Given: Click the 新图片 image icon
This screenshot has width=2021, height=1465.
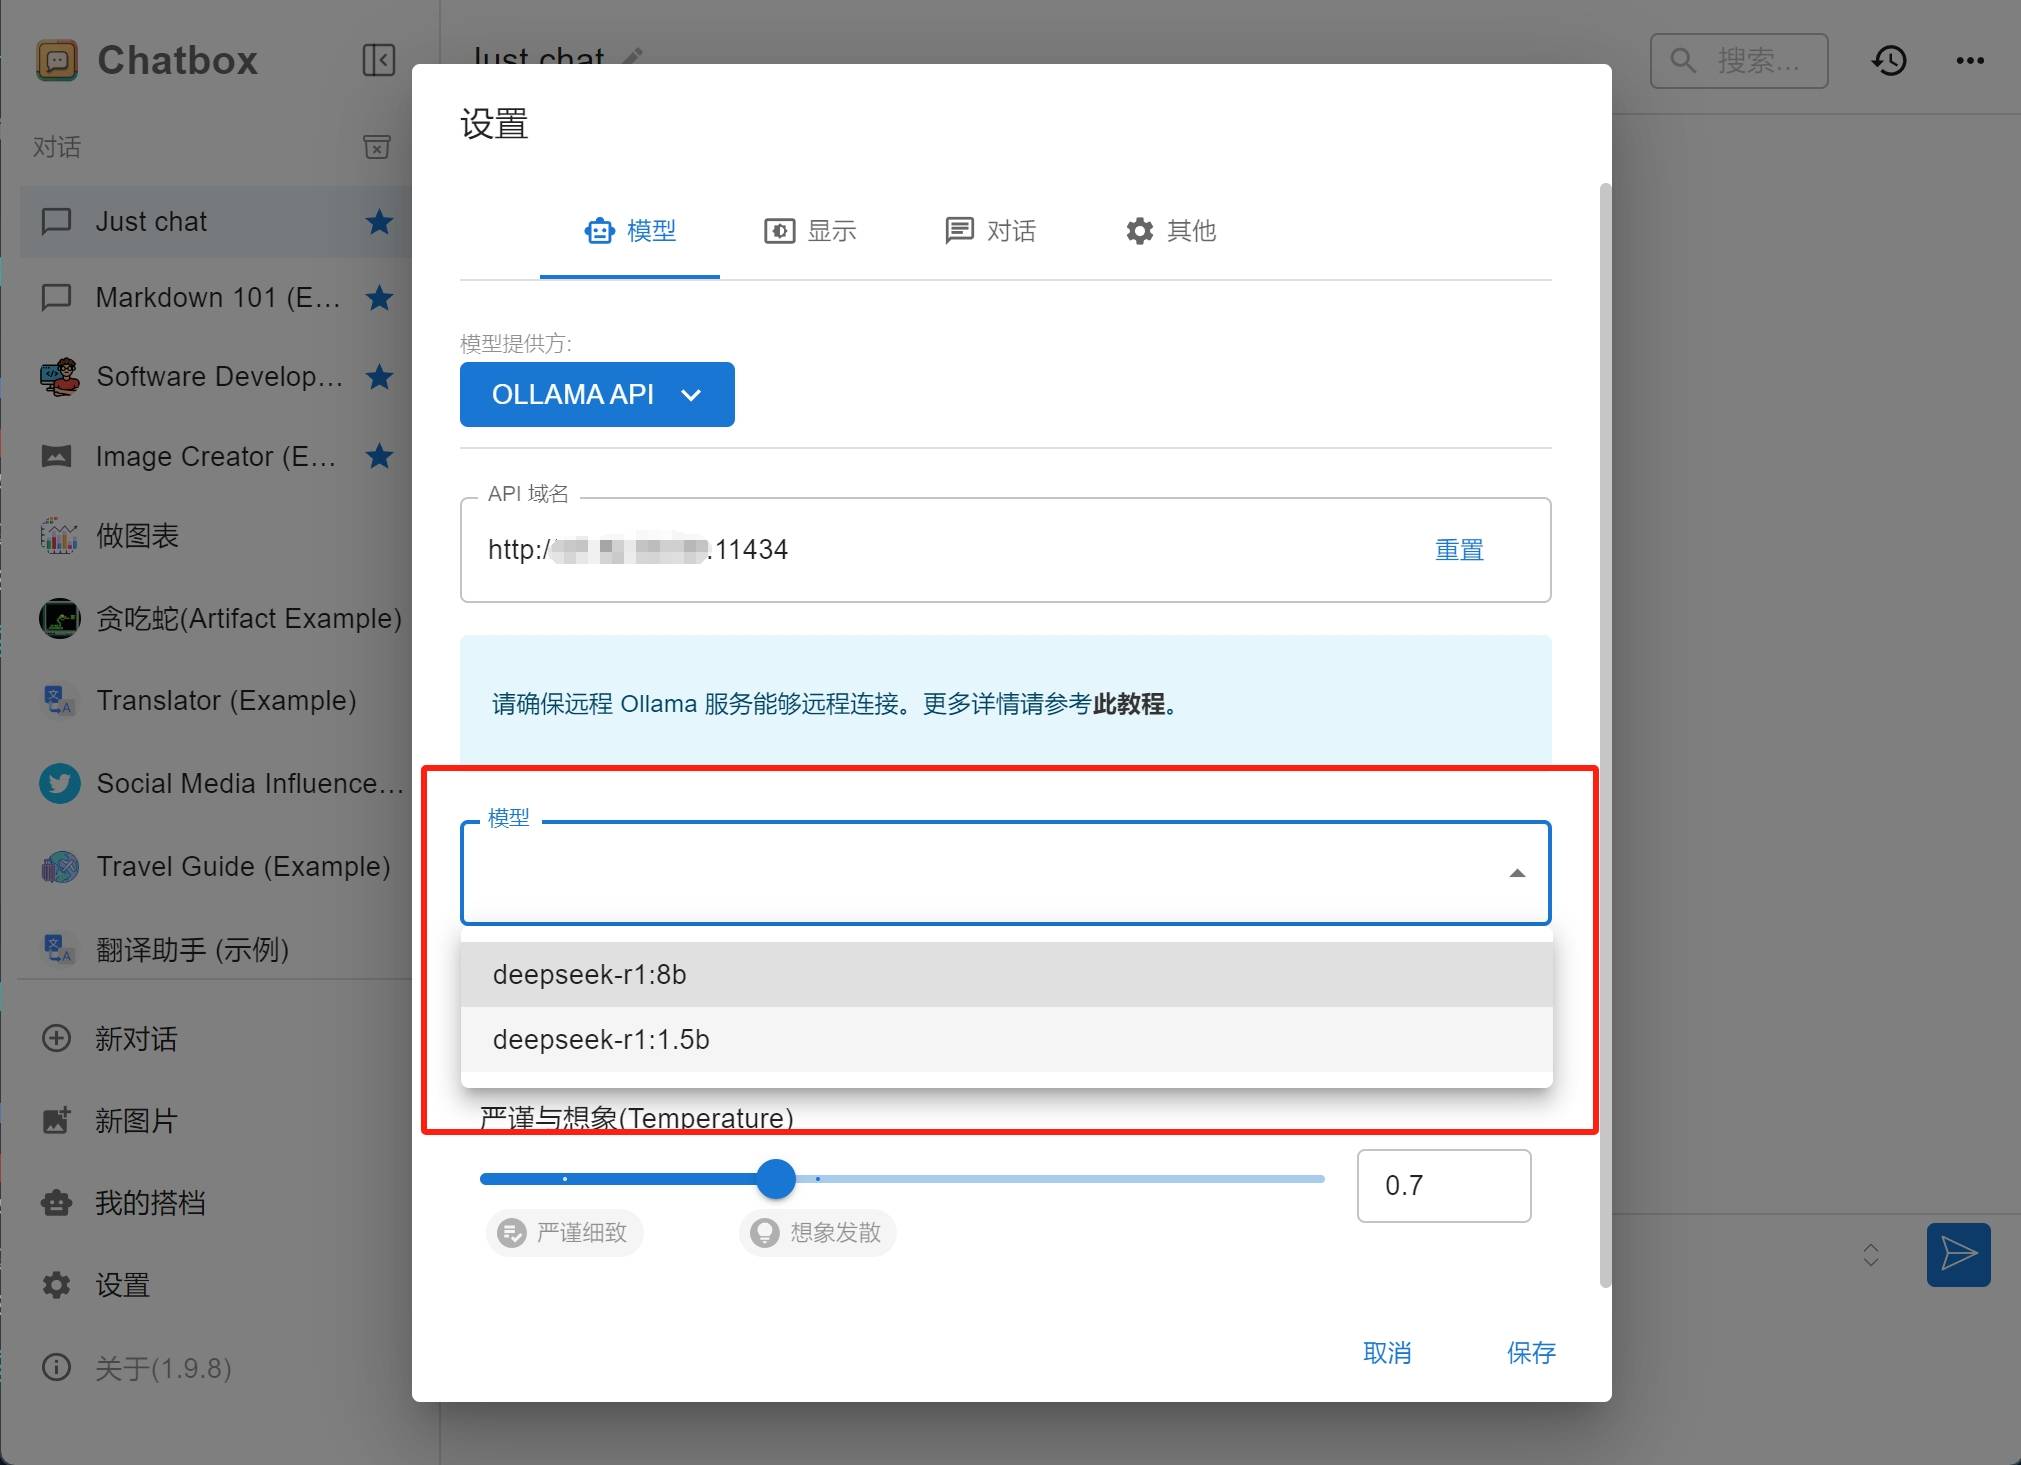Looking at the screenshot, I should tap(56, 1120).
